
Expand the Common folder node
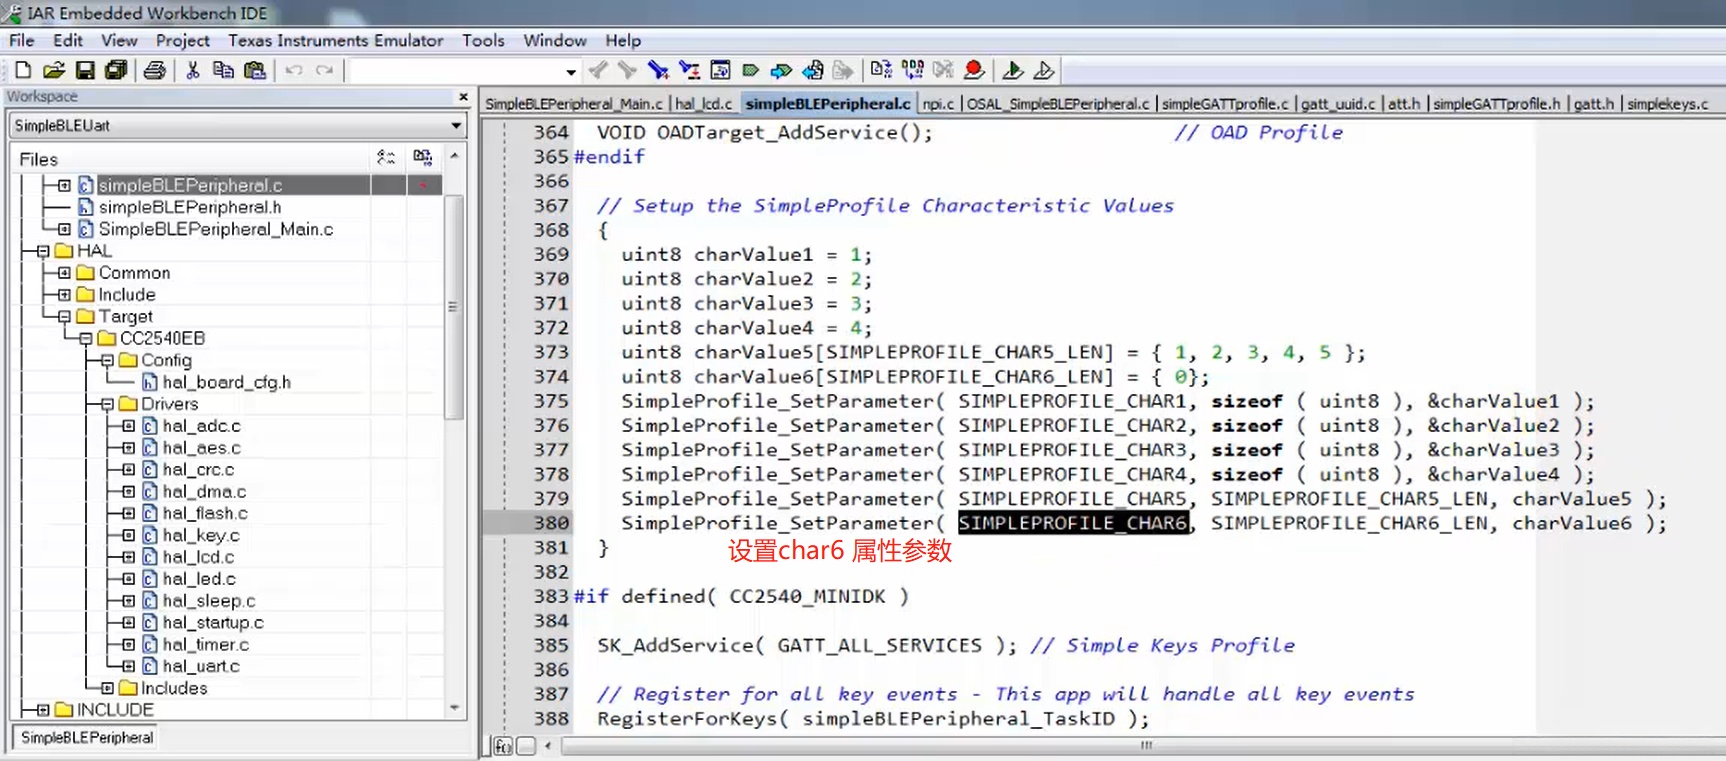(x=64, y=273)
